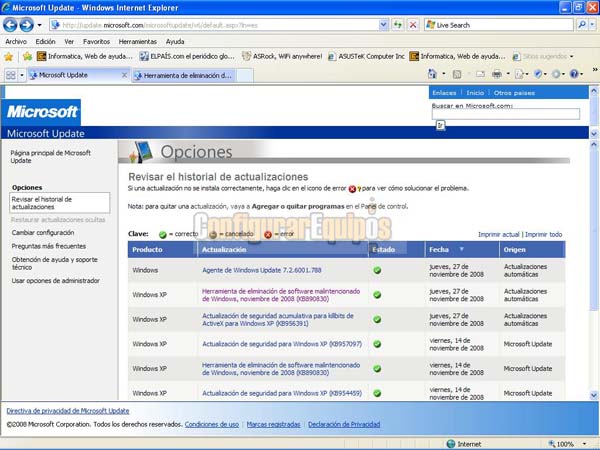Click the browser Forward arrow button

(26, 25)
